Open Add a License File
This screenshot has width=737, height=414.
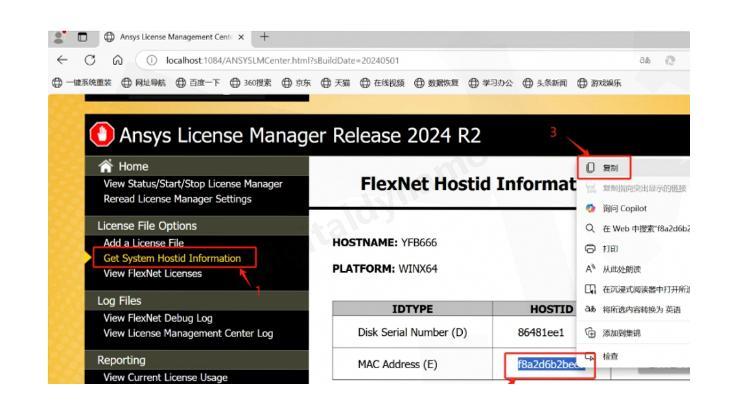[x=143, y=243]
